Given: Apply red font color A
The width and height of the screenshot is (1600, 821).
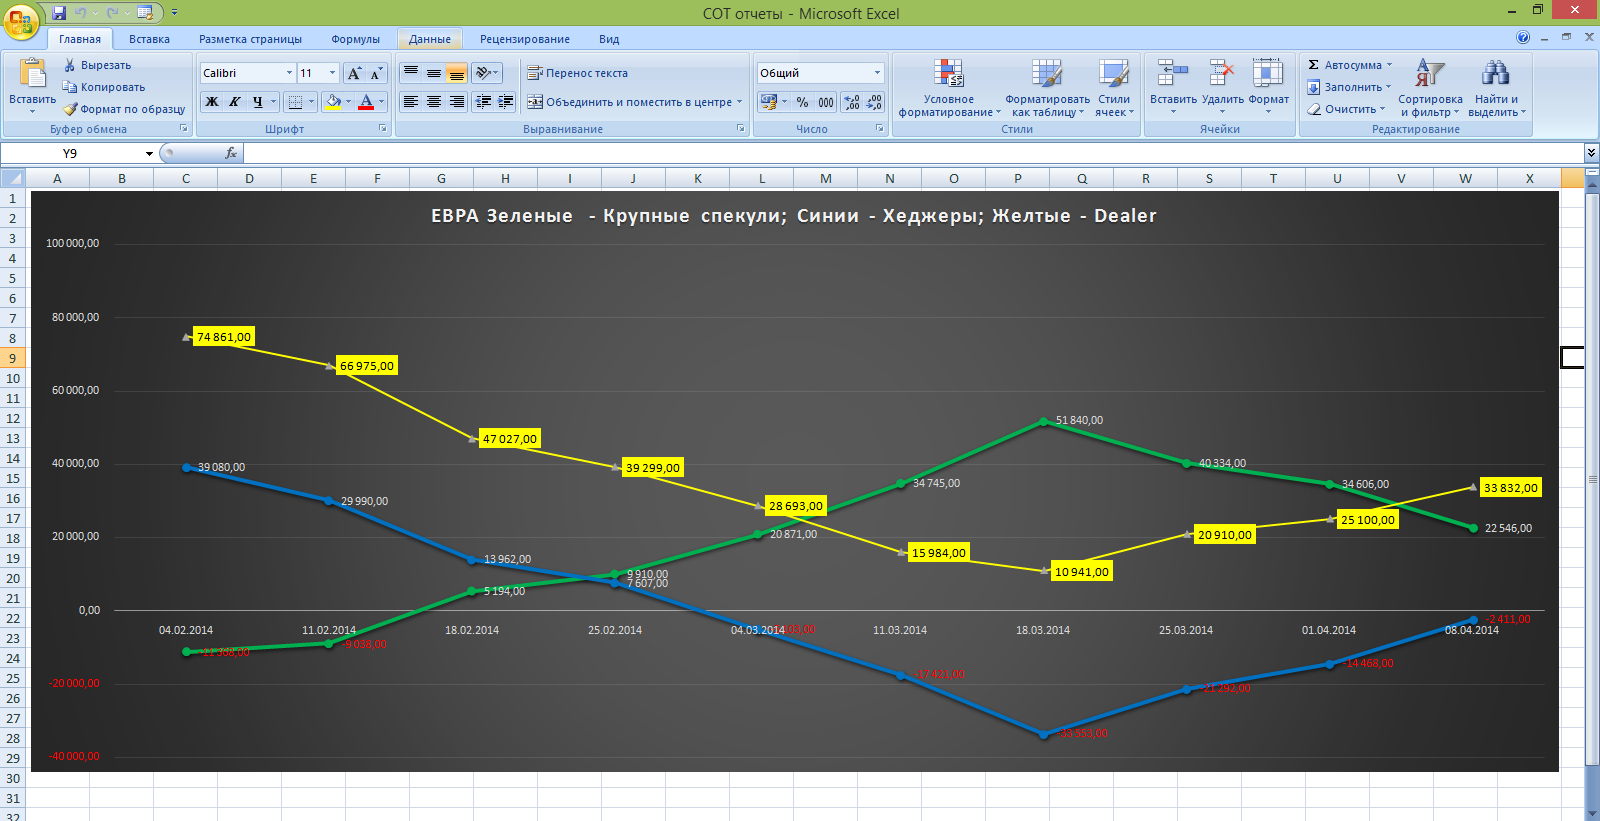Looking at the screenshot, I should (x=366, y=102).
